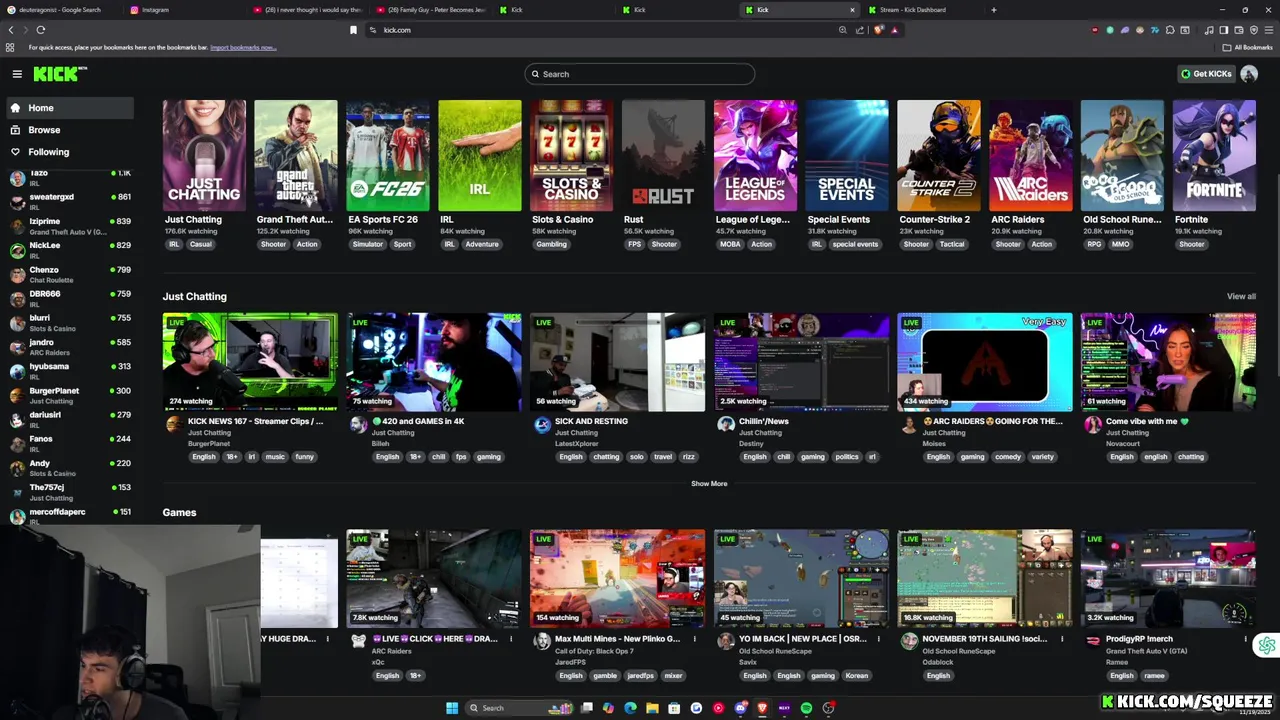Open the Fortnite category card
The height and width of the screenshot is (720, 1280).
tap(1214, 156)
